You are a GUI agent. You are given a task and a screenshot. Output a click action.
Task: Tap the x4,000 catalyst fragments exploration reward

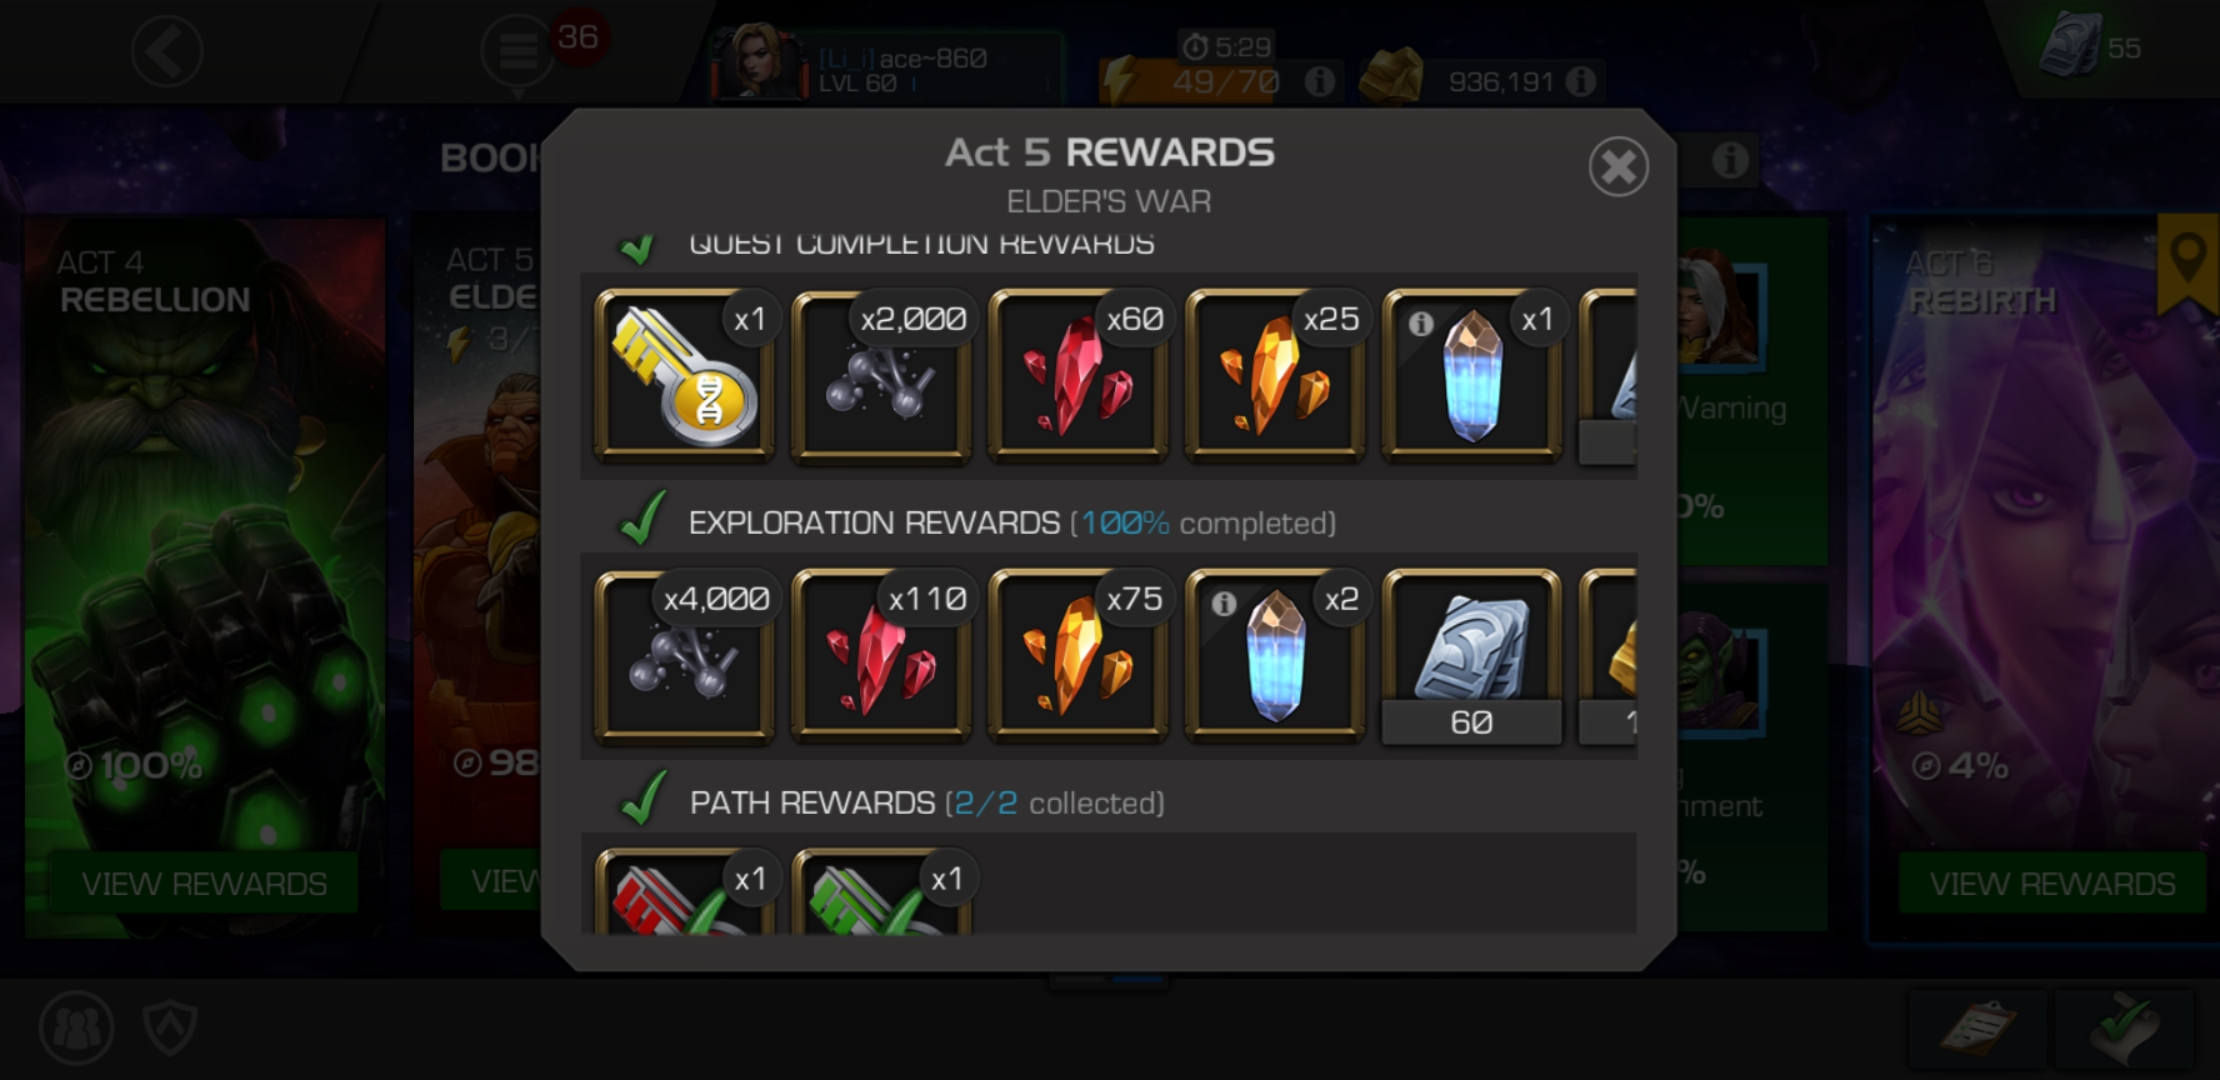pyautogui.click(x=684, y=656)
